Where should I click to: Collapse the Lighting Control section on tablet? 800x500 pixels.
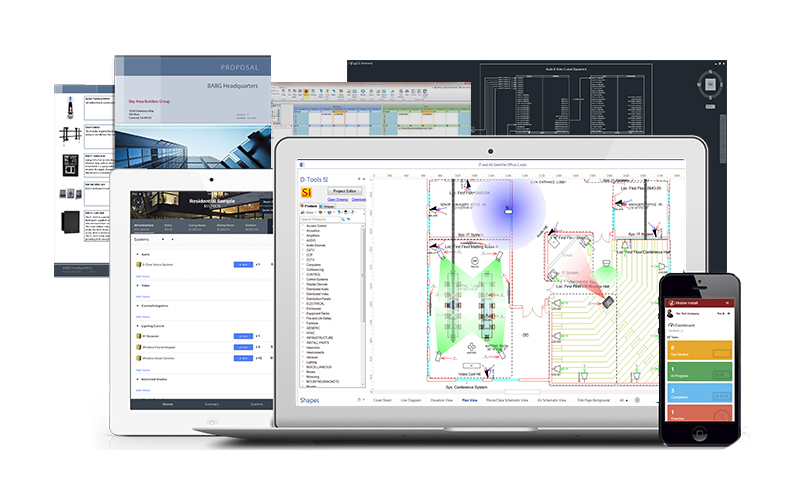pos(138,326)
